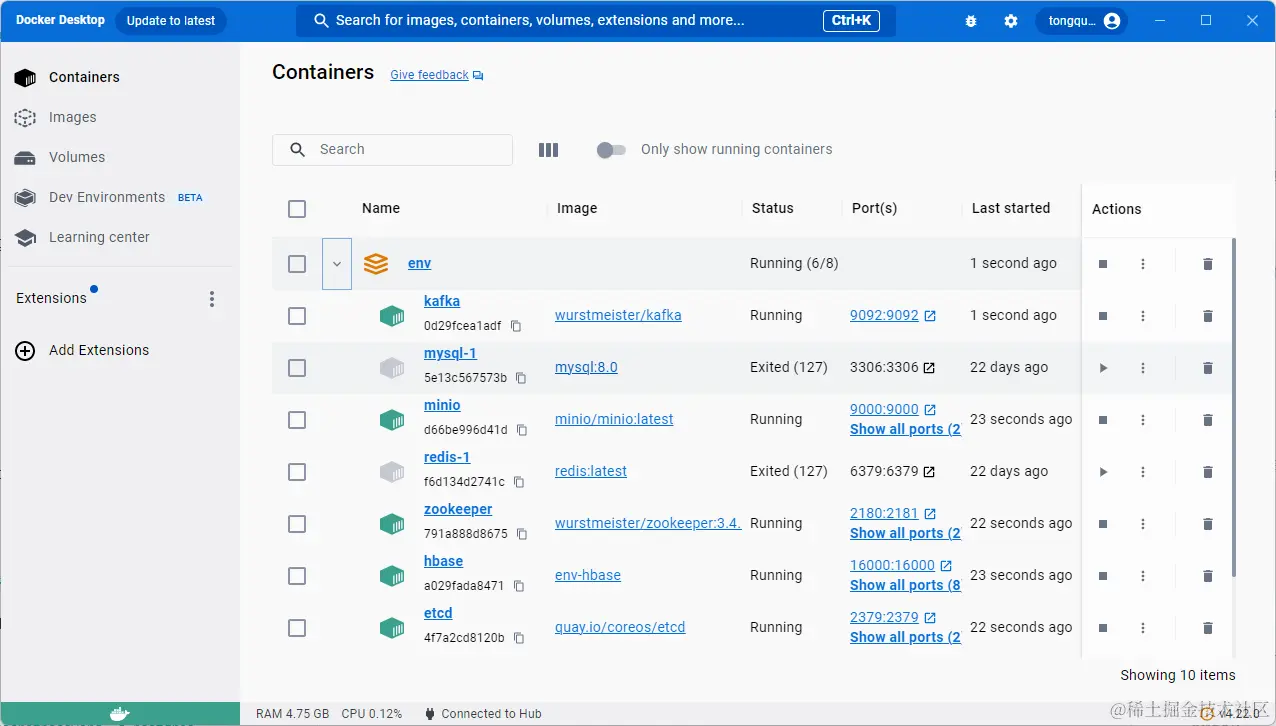The width and height of the screenshot is (1276, 726).
Task: Open mysql port 3306 external link icon
Action: click(929, 368)
